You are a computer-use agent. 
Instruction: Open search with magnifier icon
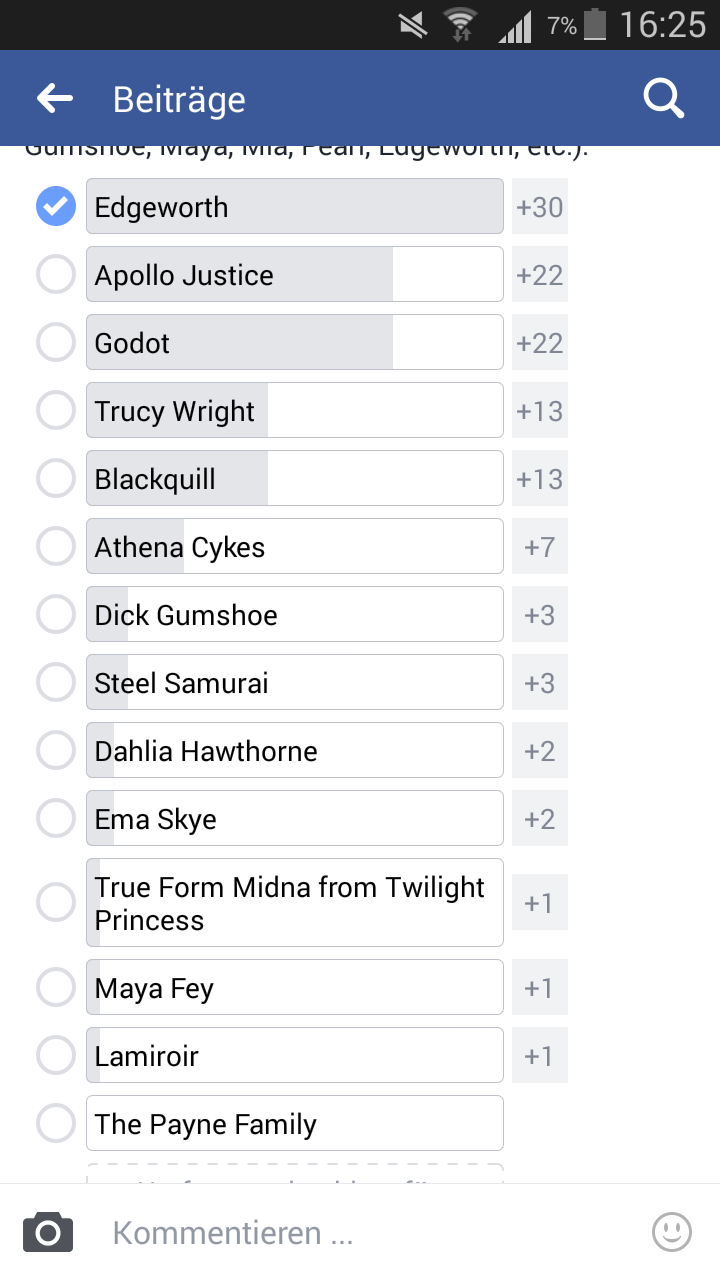[663, 98]
